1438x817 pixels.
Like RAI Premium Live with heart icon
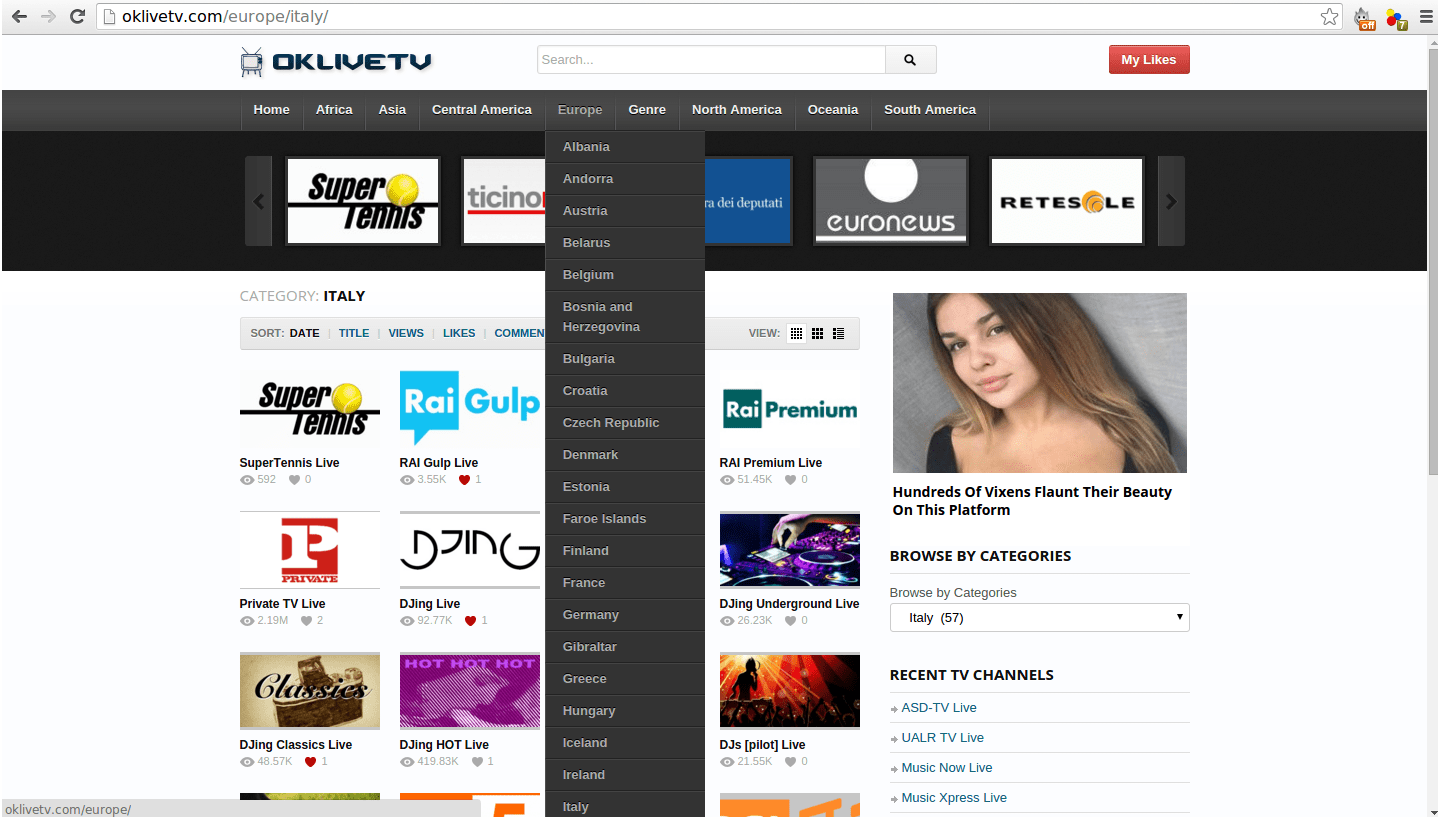(790, 480)
